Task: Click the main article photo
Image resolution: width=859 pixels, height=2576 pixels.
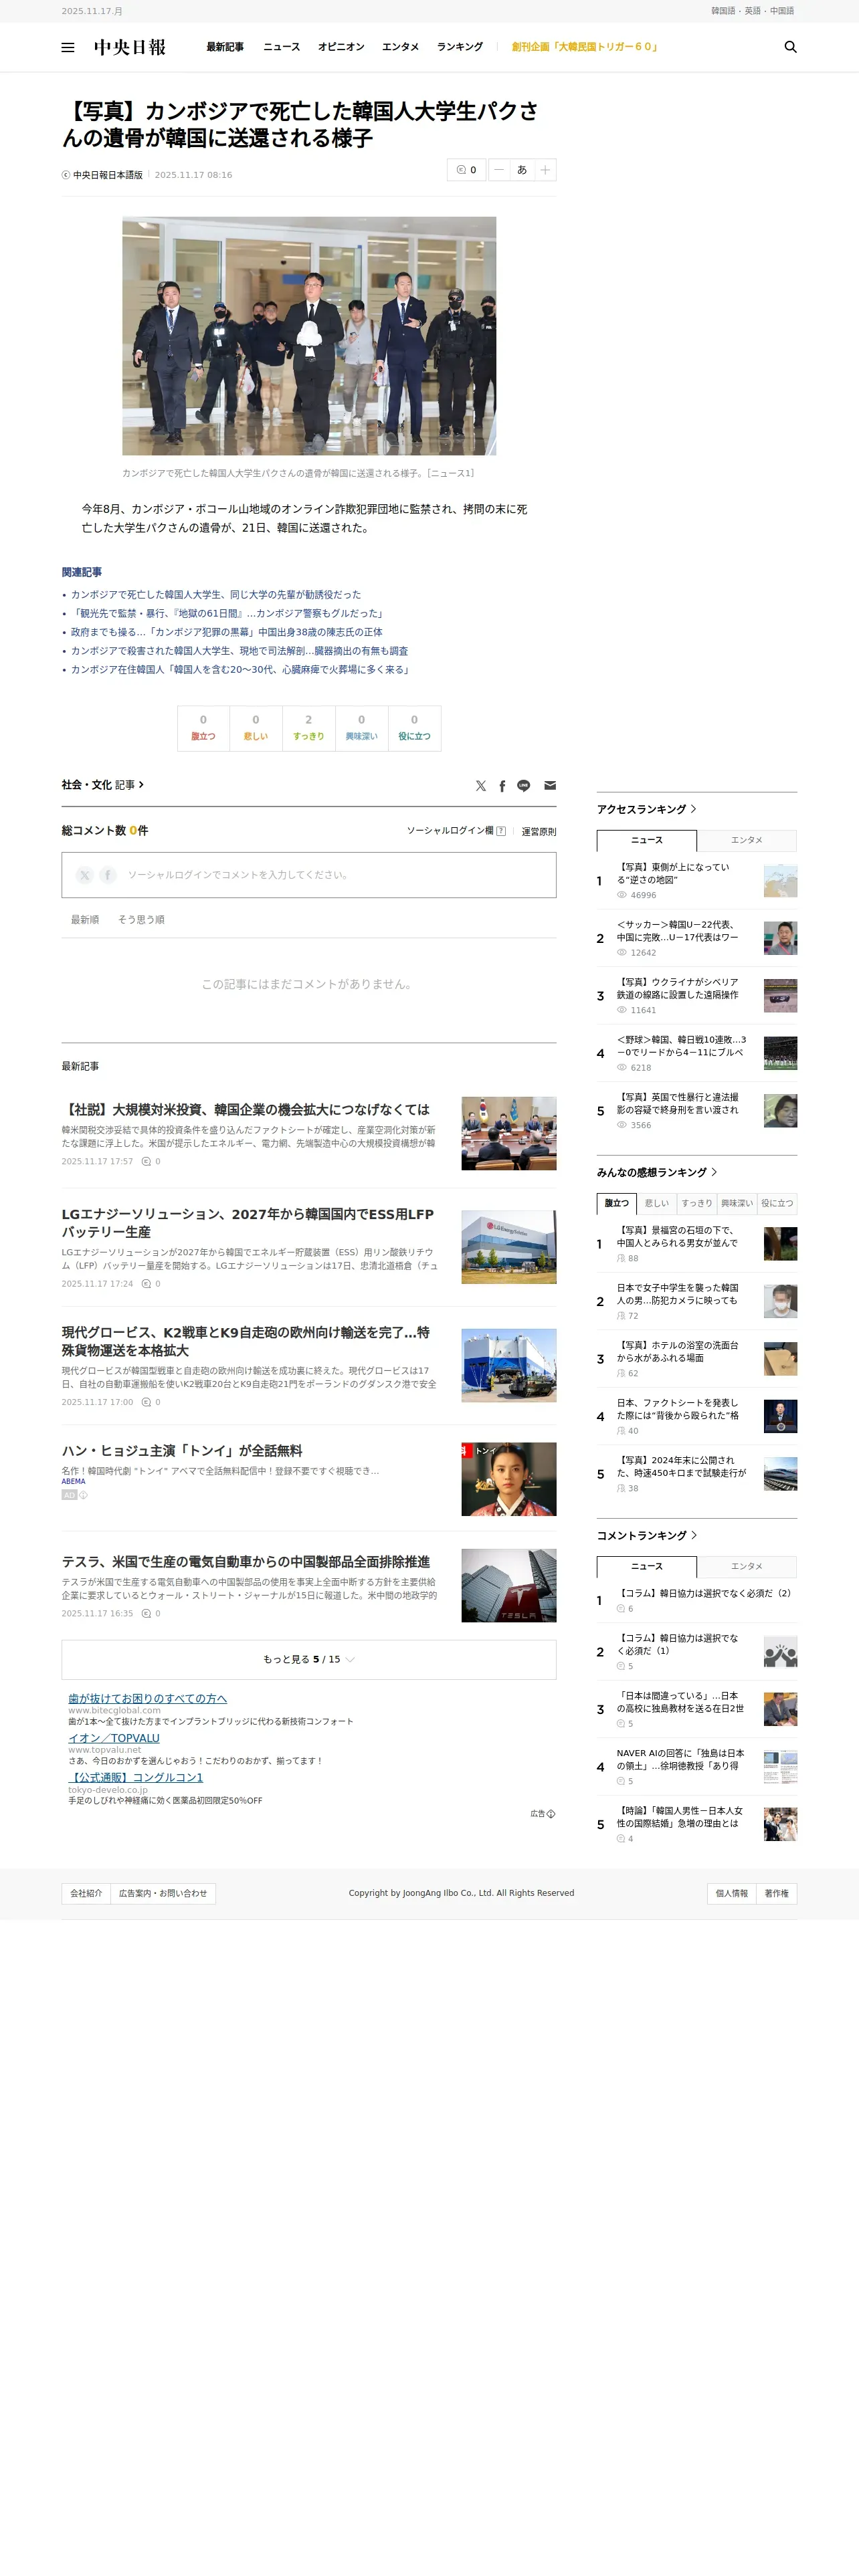Action: coord(309,336)
